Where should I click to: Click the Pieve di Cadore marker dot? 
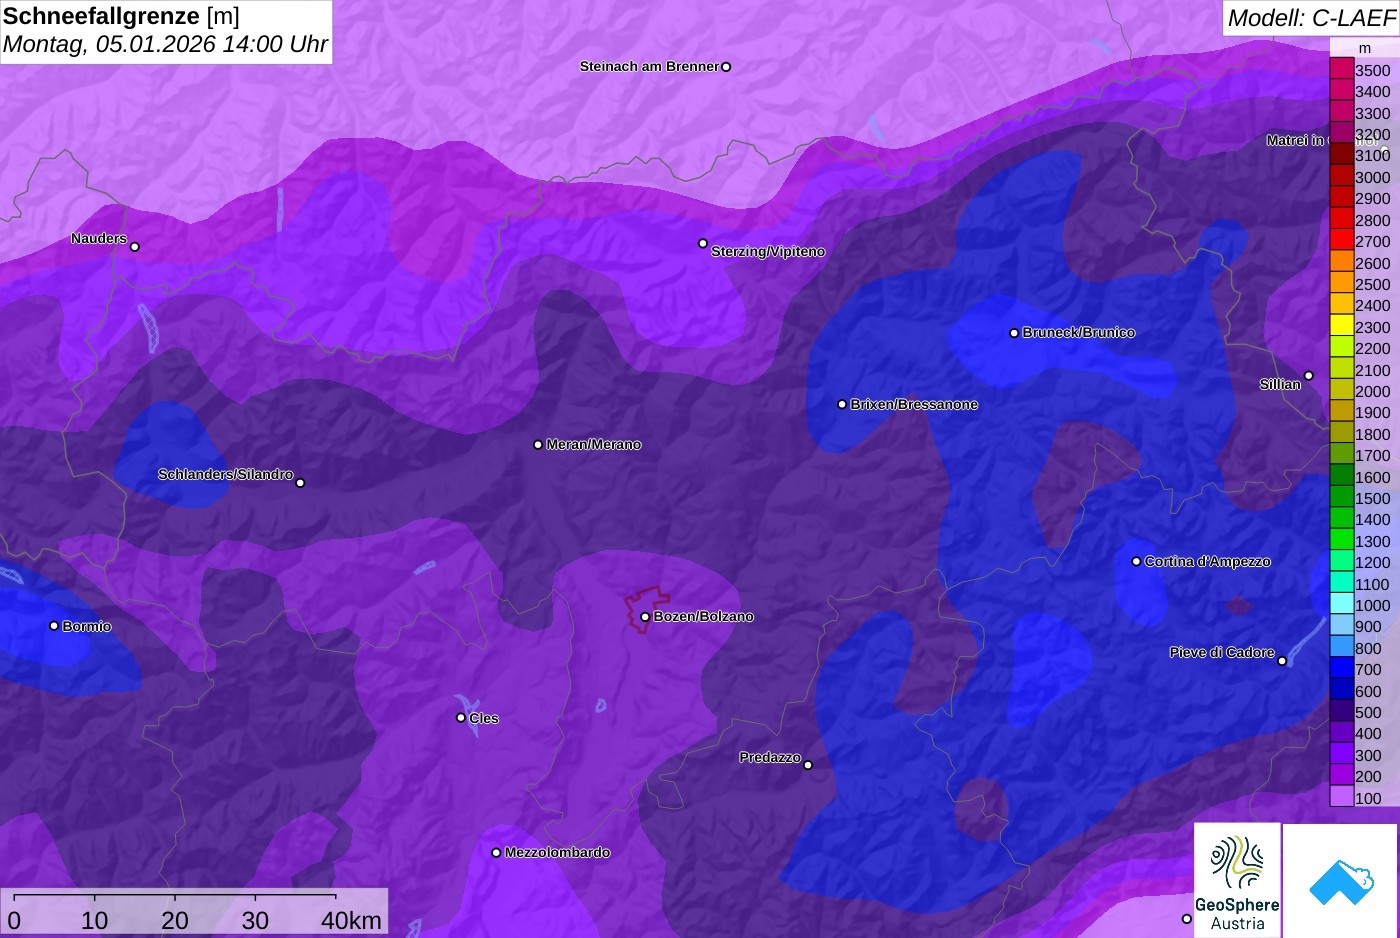tap(1282, 661)
